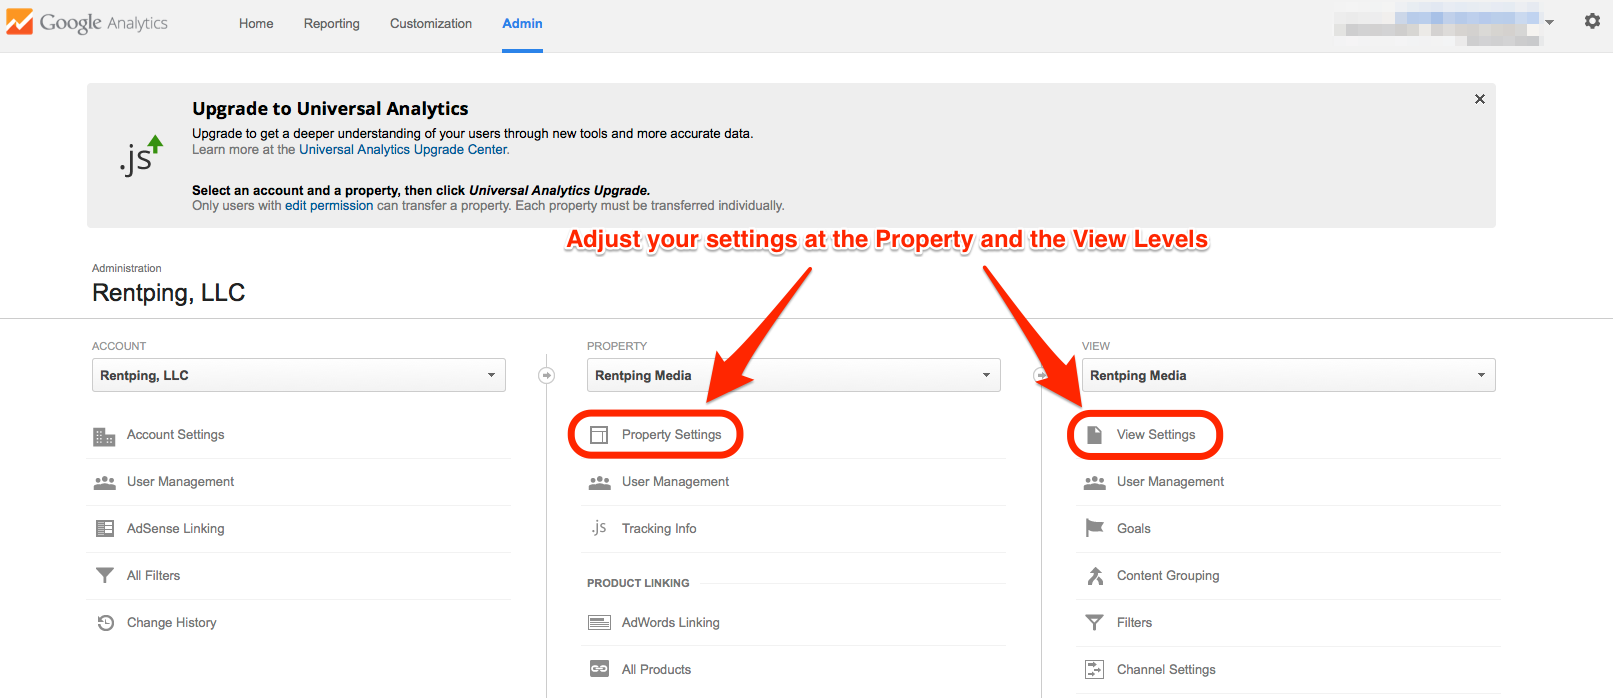This screenshot has height=698, width=1613.
Task: Click the AdWords Linking icon
Action: (599, 623)
